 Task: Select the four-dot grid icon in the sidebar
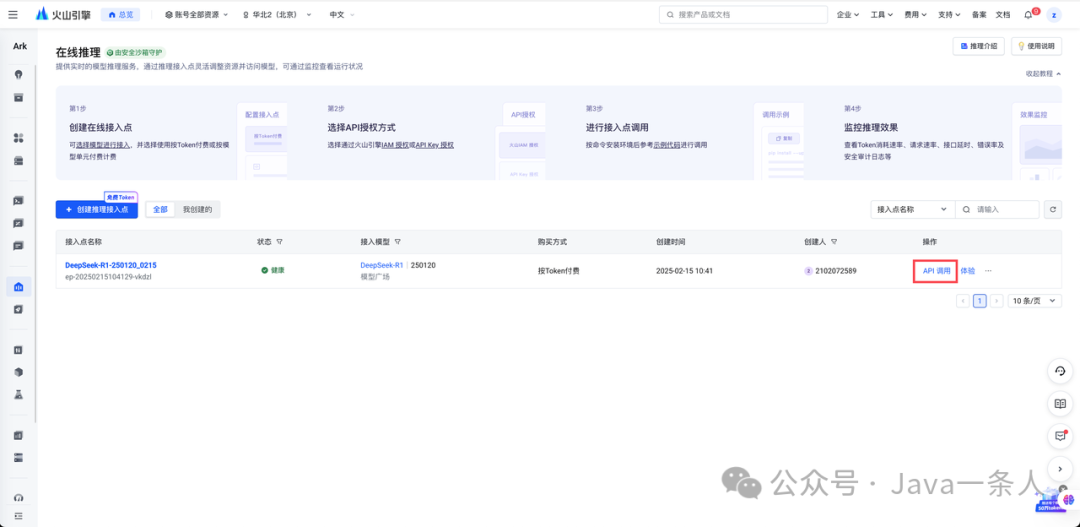(x=19, y=138)
